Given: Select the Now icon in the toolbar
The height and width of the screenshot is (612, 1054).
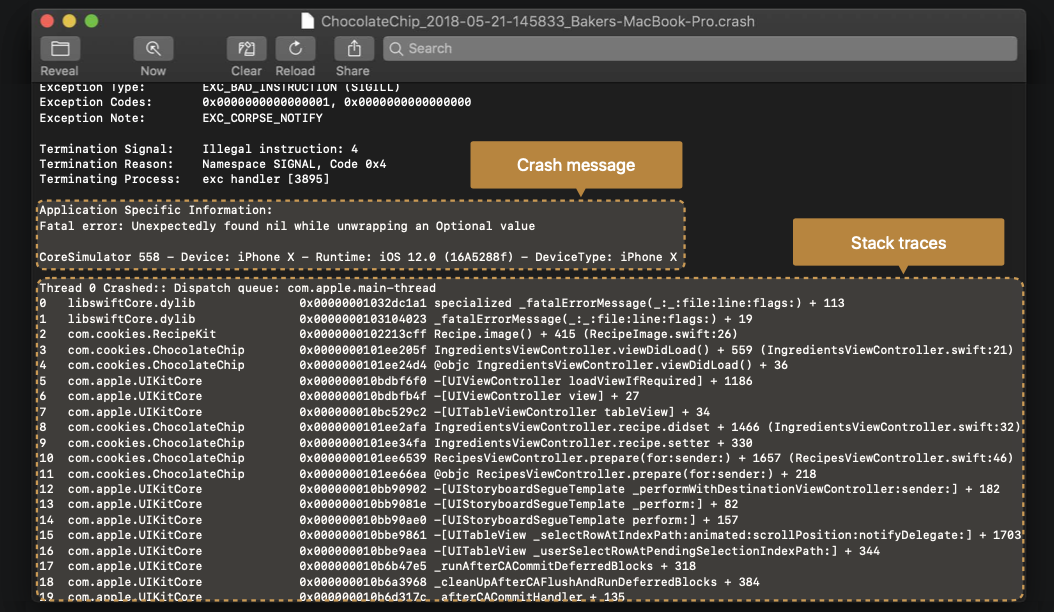Looking at the screenshot, I should point(153,48).
